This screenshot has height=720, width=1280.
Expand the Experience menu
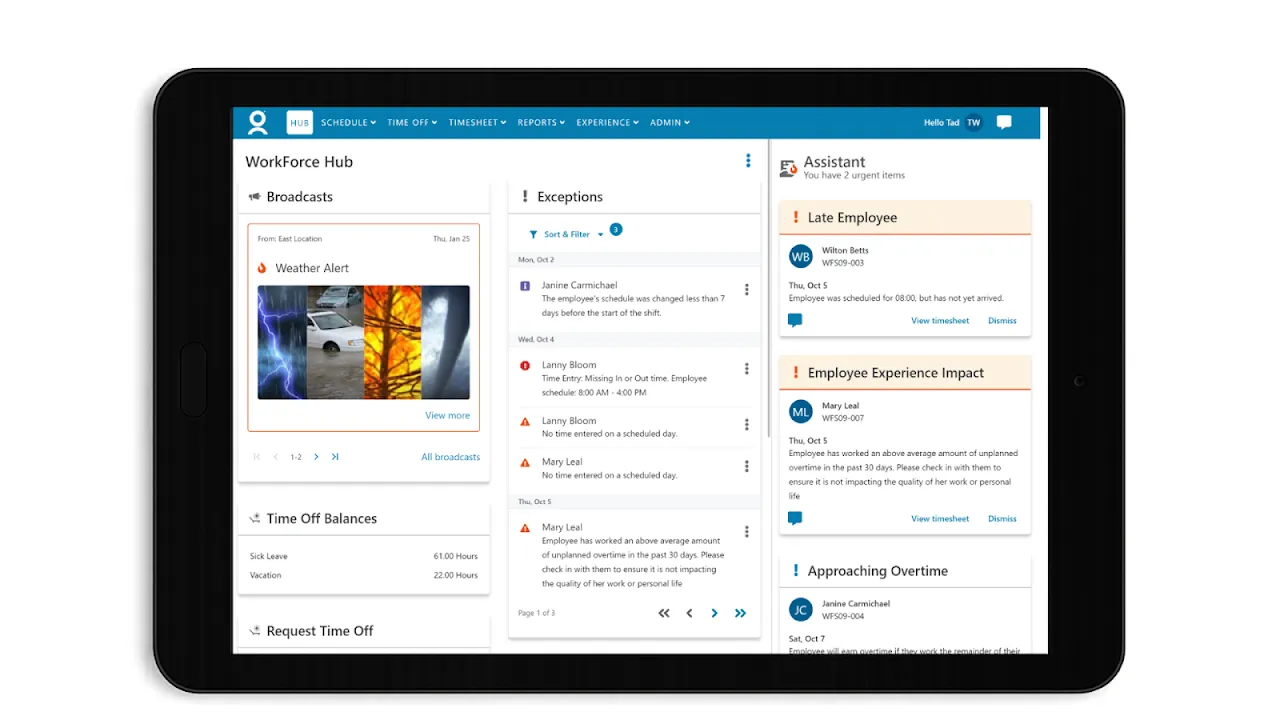coord(608,123)
